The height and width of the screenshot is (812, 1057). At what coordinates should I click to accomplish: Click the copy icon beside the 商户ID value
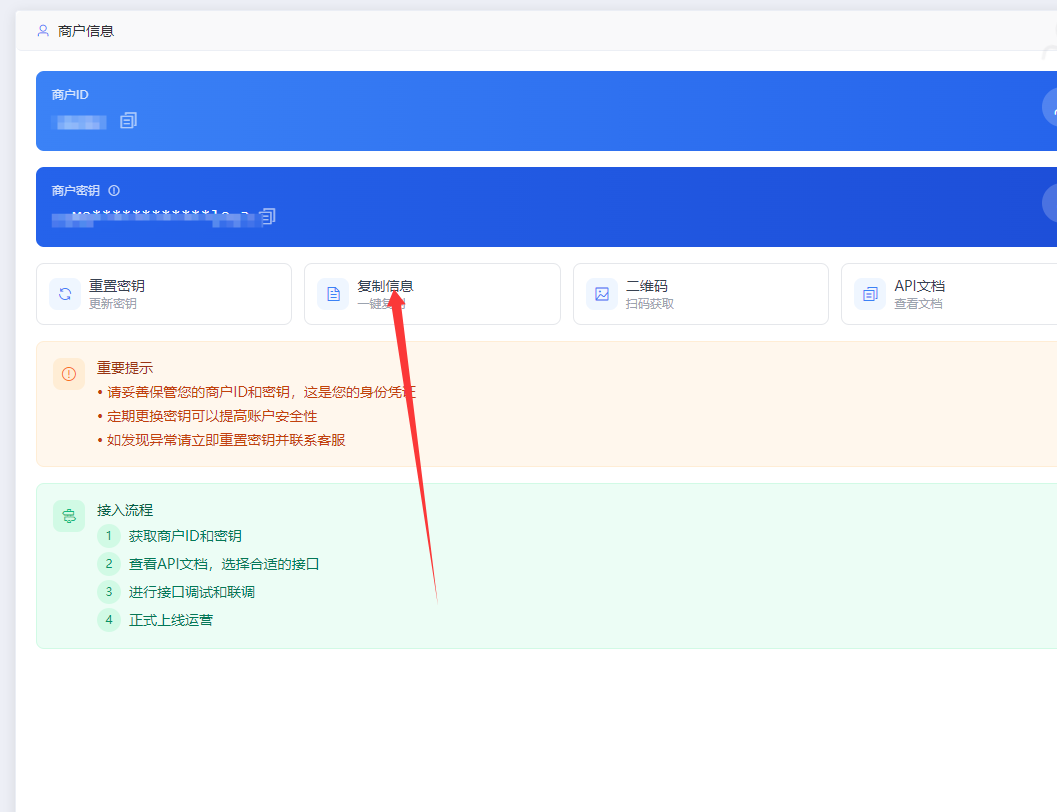coord(128,121)
